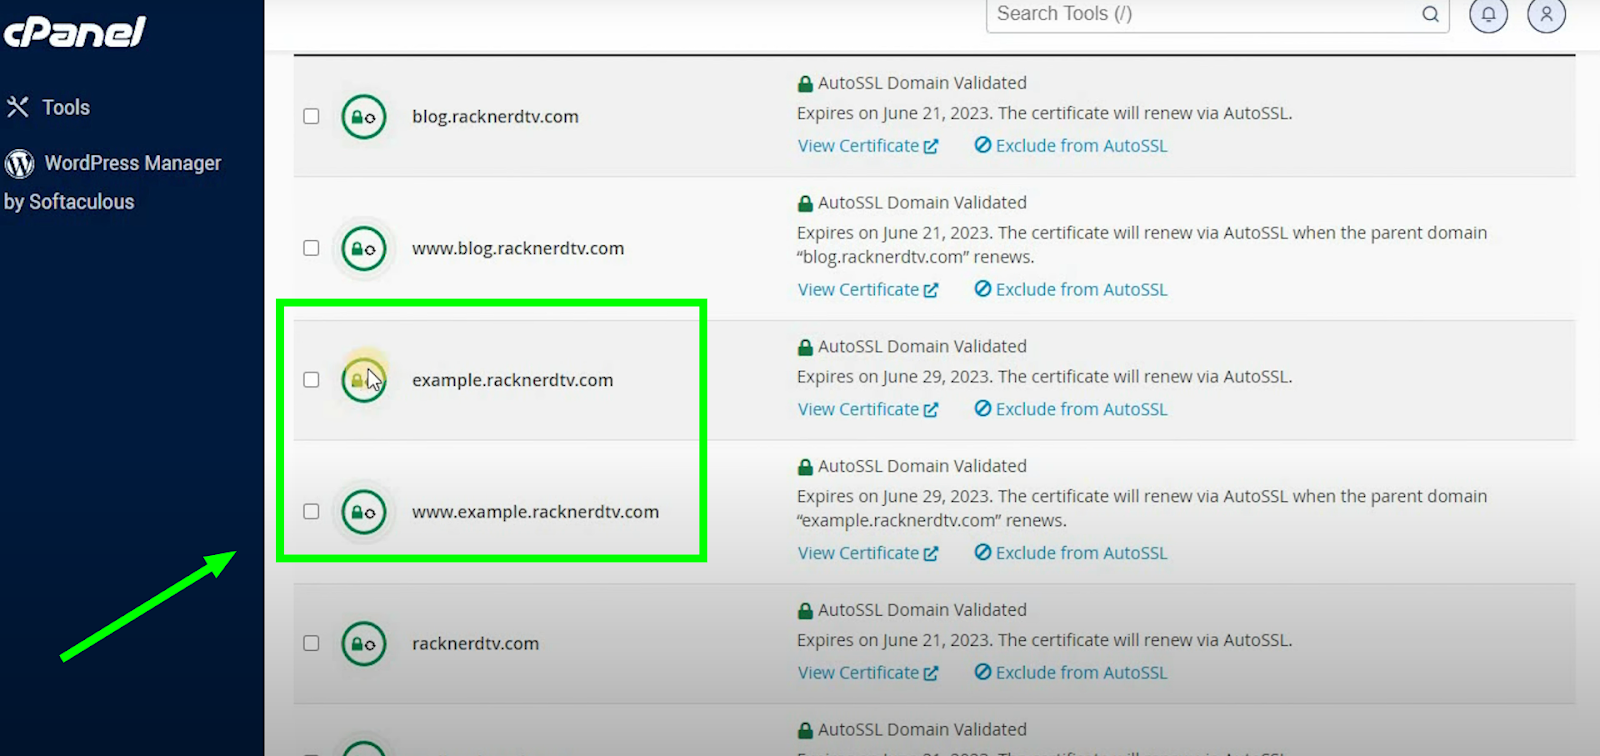Click the blog.racknerdtv.com domain name
This screenshot has height=756, width=1600.
pyautogui.click(x=495, y=117)
